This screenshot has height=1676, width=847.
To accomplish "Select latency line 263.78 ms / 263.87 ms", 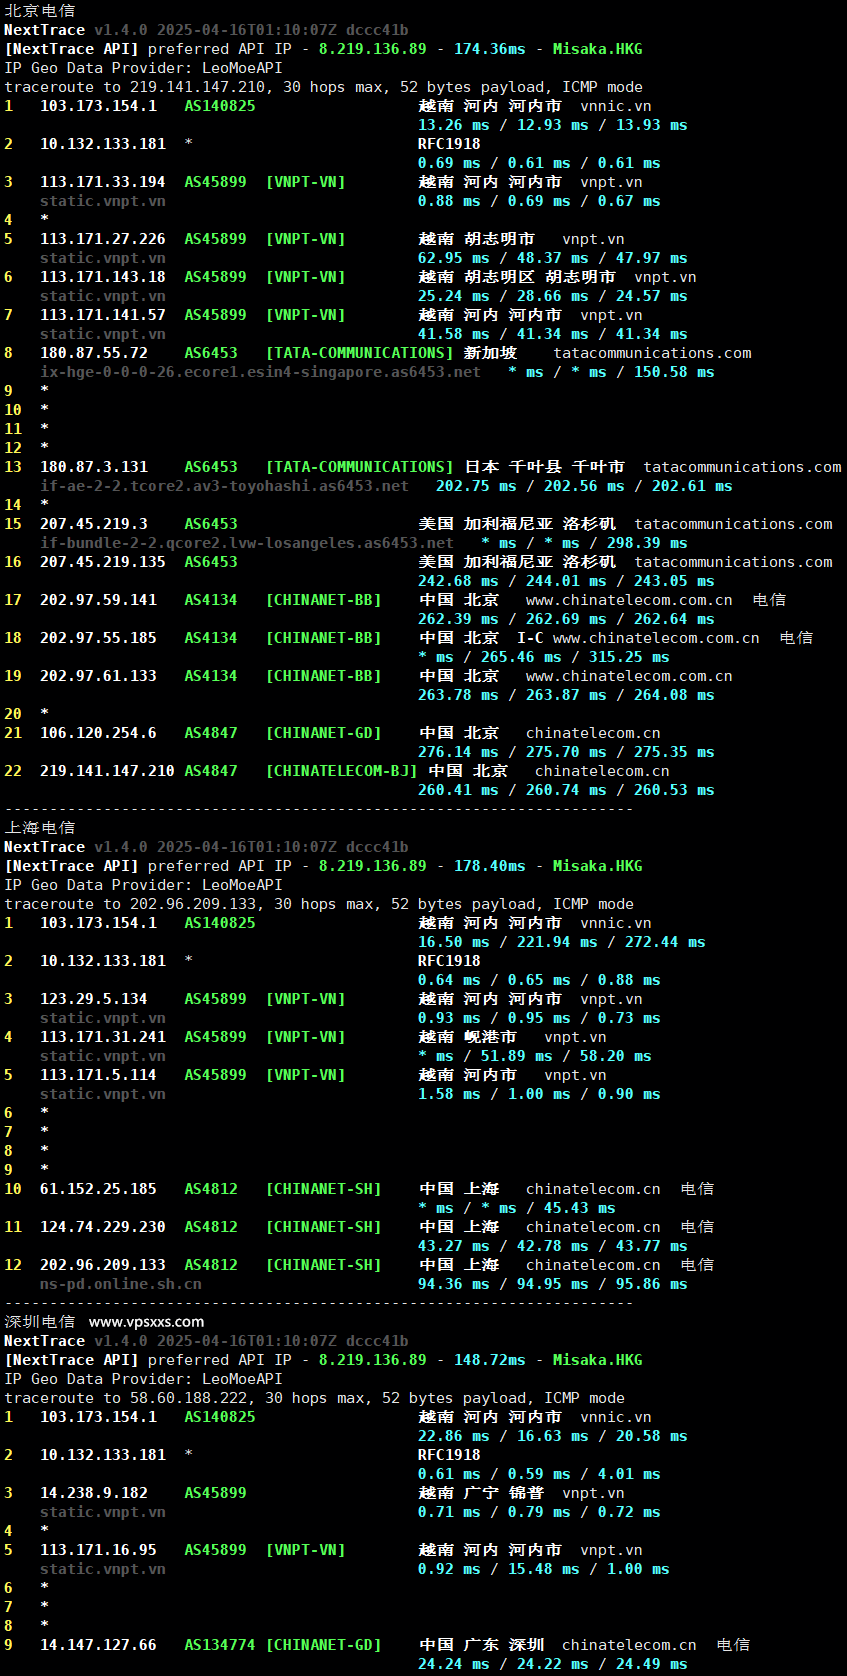I will click(566, 695).
